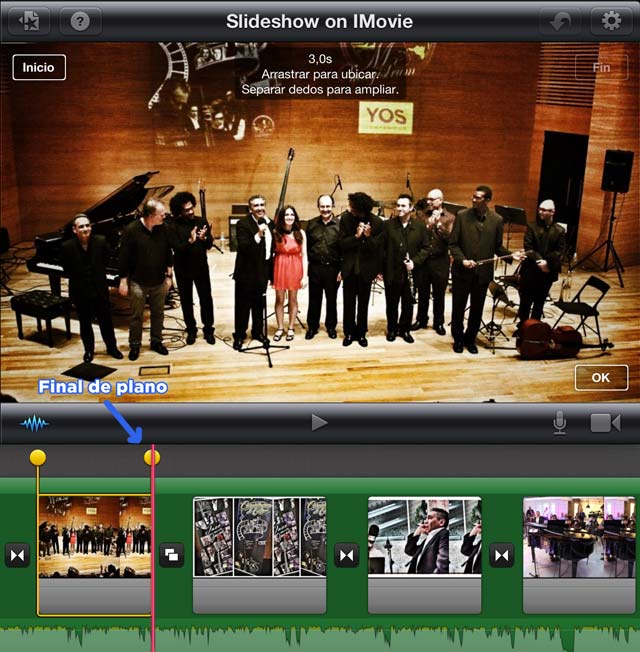Open the projects library star icon
The image size is (640, 652).
29,21
